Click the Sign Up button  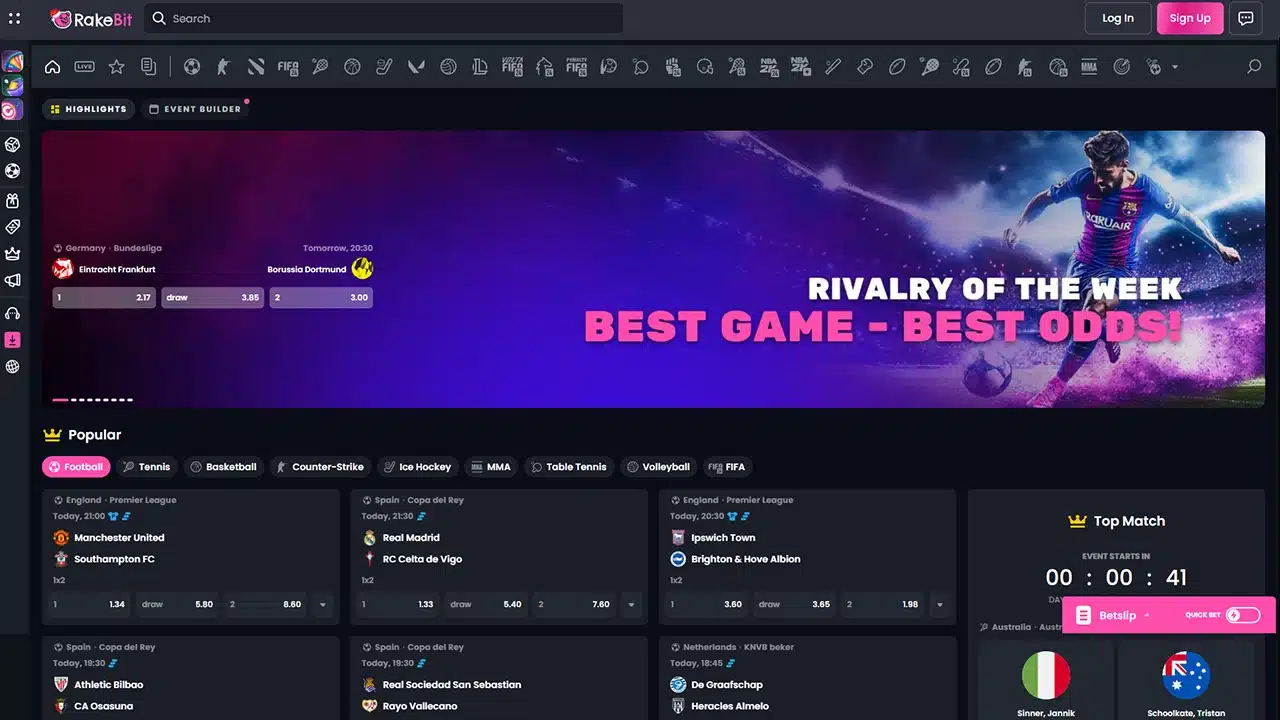(1190, 18)
